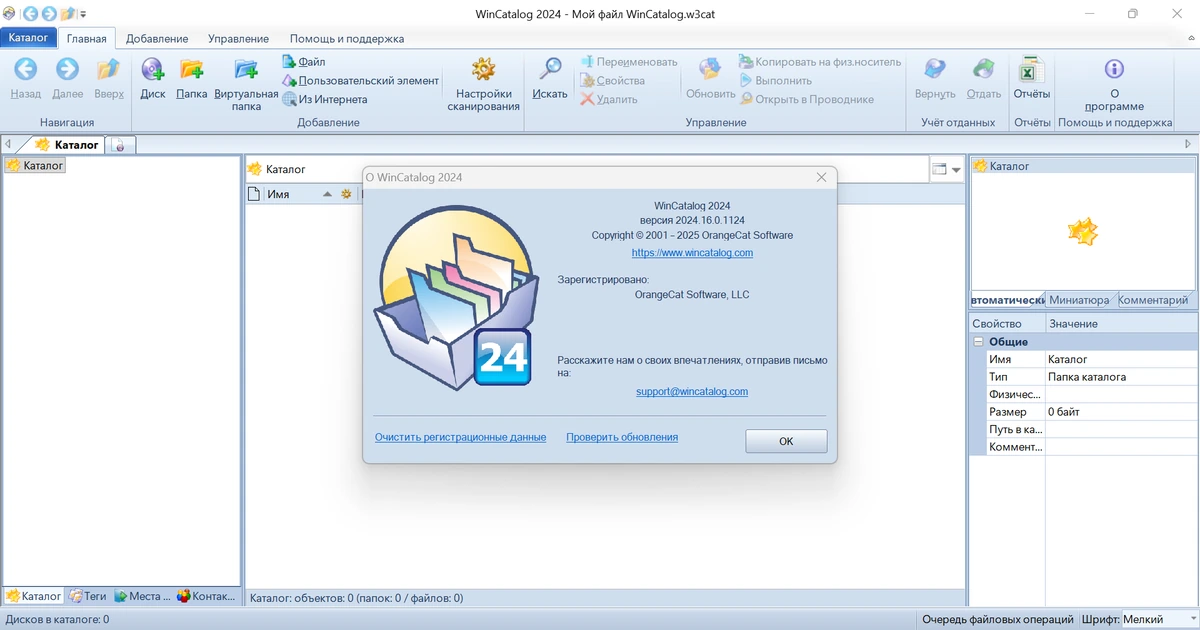Switch to the Главная ribbon tab

(x=87, y=38)
